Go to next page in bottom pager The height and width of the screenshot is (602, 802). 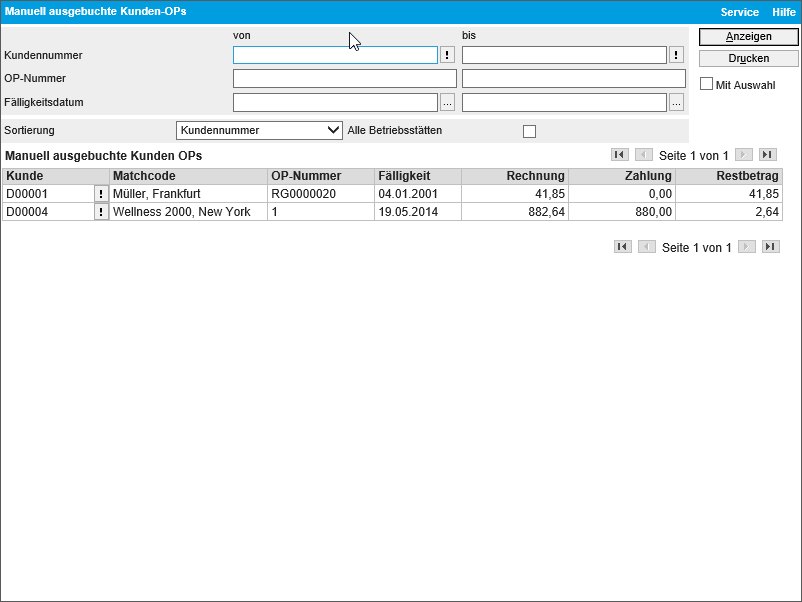click(746, 247)
